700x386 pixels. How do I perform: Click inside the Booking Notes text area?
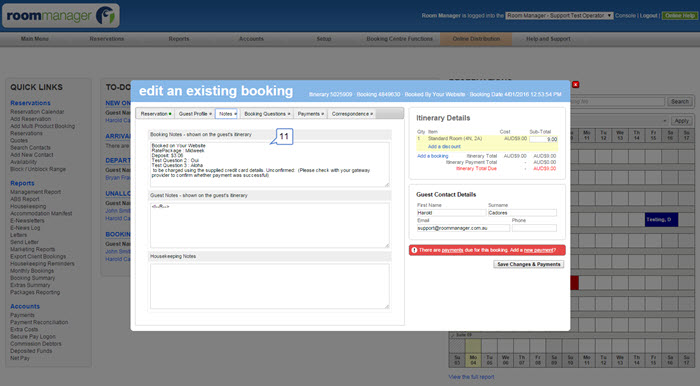click(270, 164)
